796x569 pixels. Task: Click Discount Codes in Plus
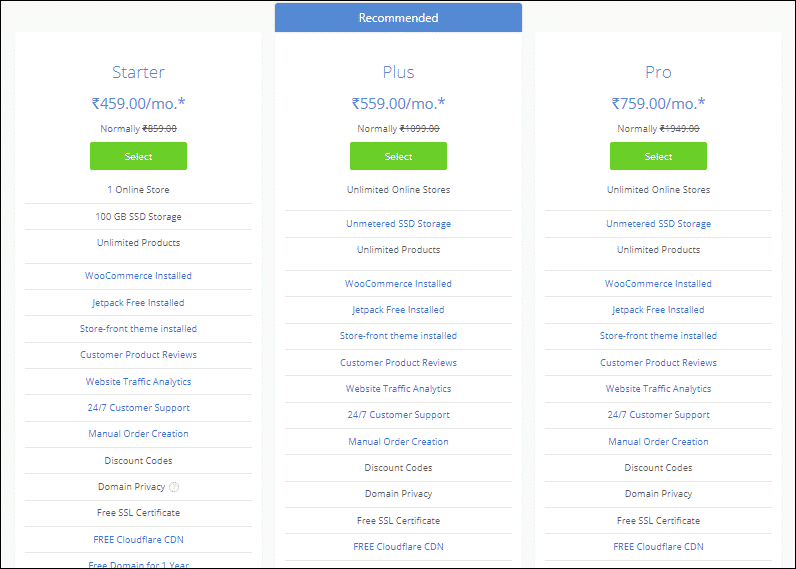[x=399, y=468]
